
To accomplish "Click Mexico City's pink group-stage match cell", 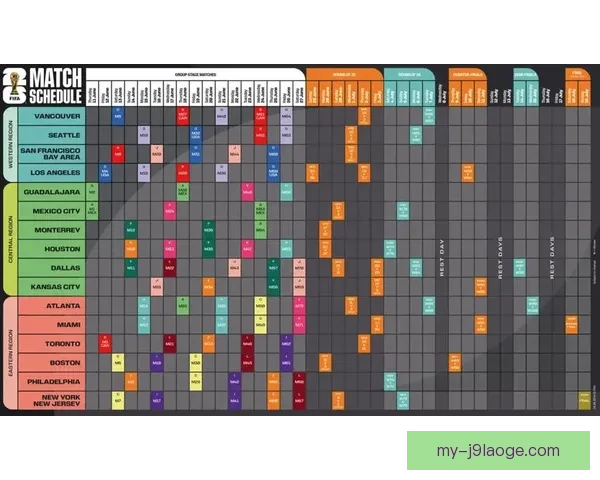I will (x=170, y=211).
